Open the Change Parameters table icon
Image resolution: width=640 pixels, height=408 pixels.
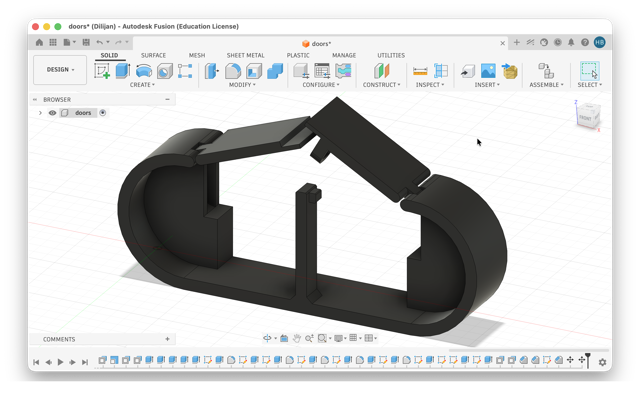(322, 71)
